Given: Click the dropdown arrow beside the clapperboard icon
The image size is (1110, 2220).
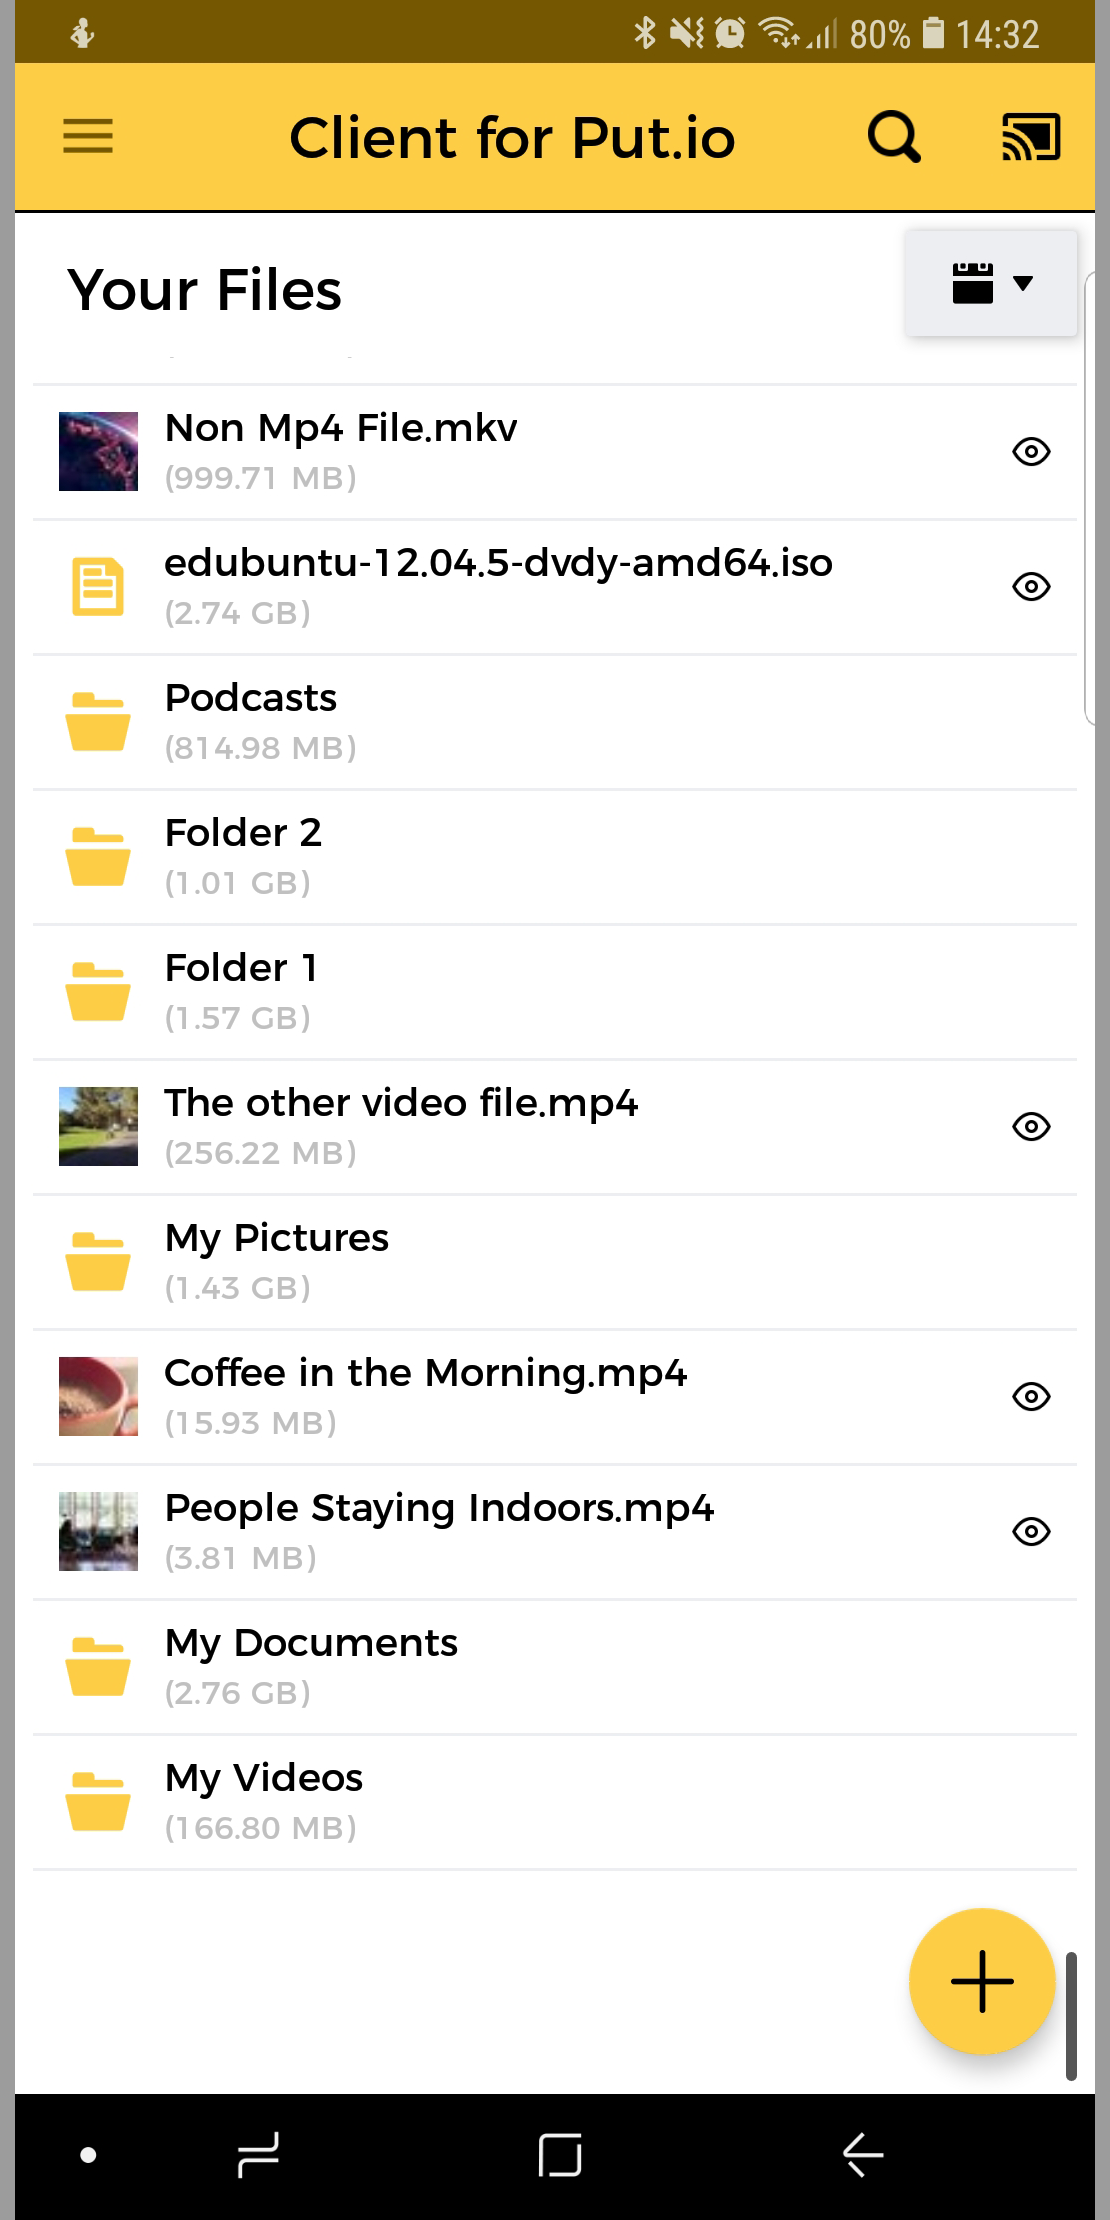Looking at the screenshot, I should (1023, 283).
